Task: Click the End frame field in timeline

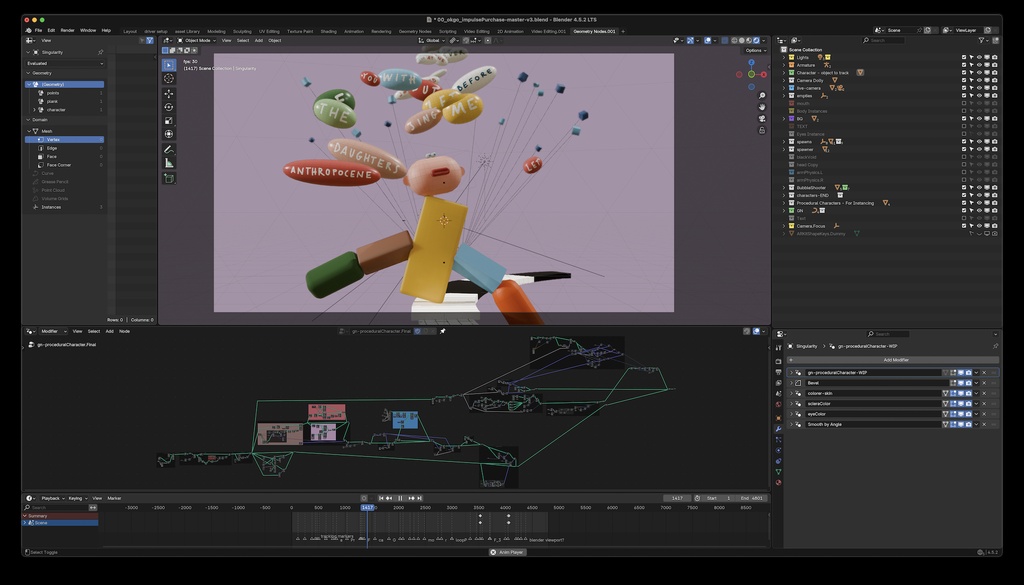Action: [750, 498]
